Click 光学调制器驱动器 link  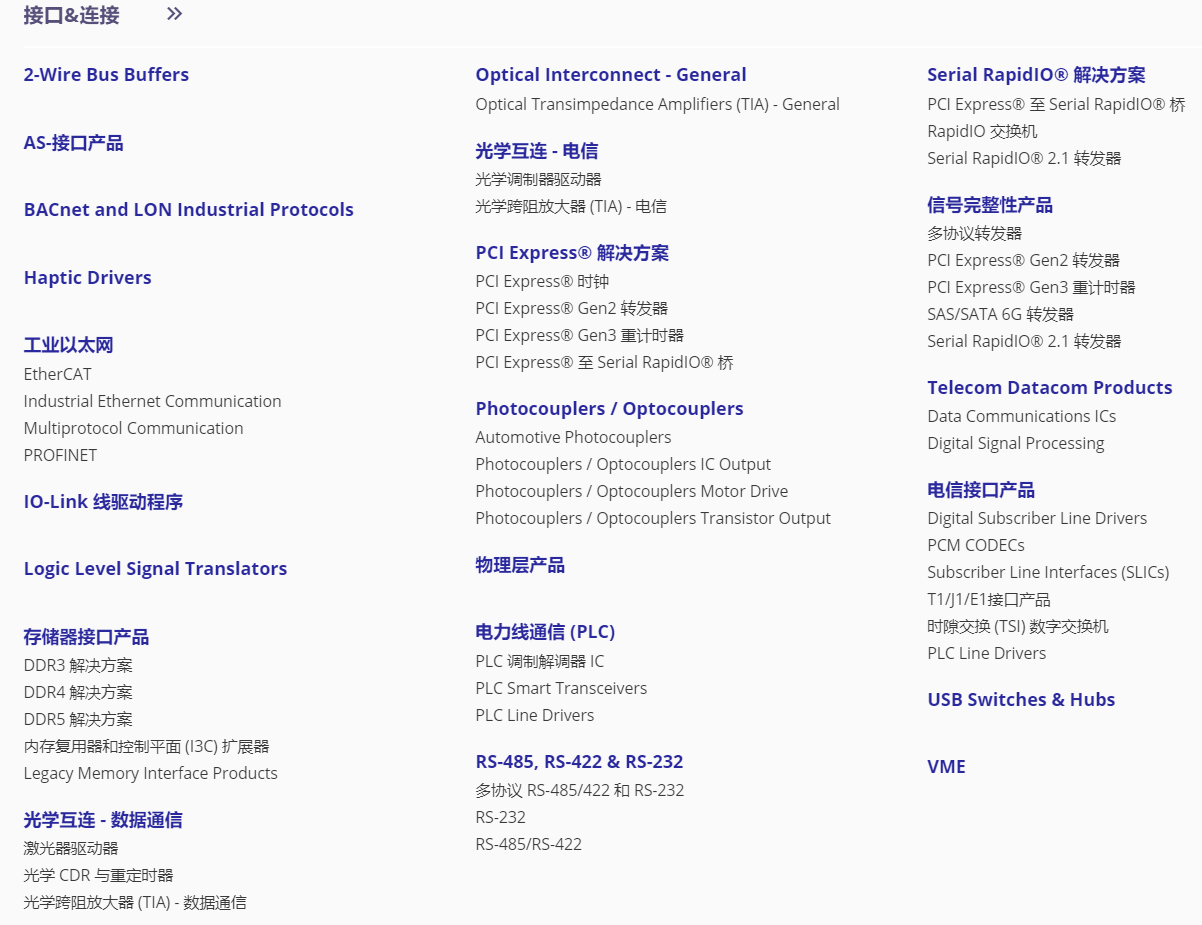(x=539, y=180)
